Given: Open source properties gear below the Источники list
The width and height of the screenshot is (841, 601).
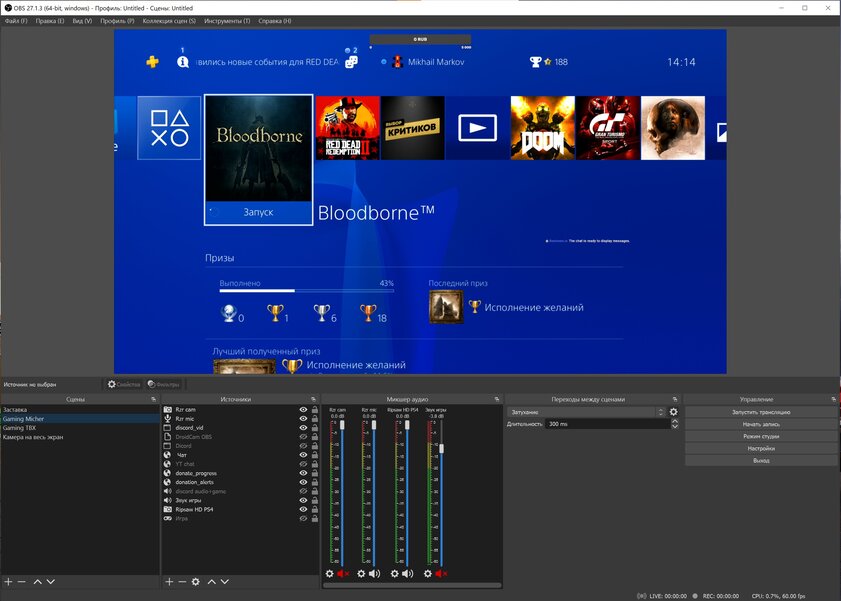Looking at the screenshot, I should 196,582.
